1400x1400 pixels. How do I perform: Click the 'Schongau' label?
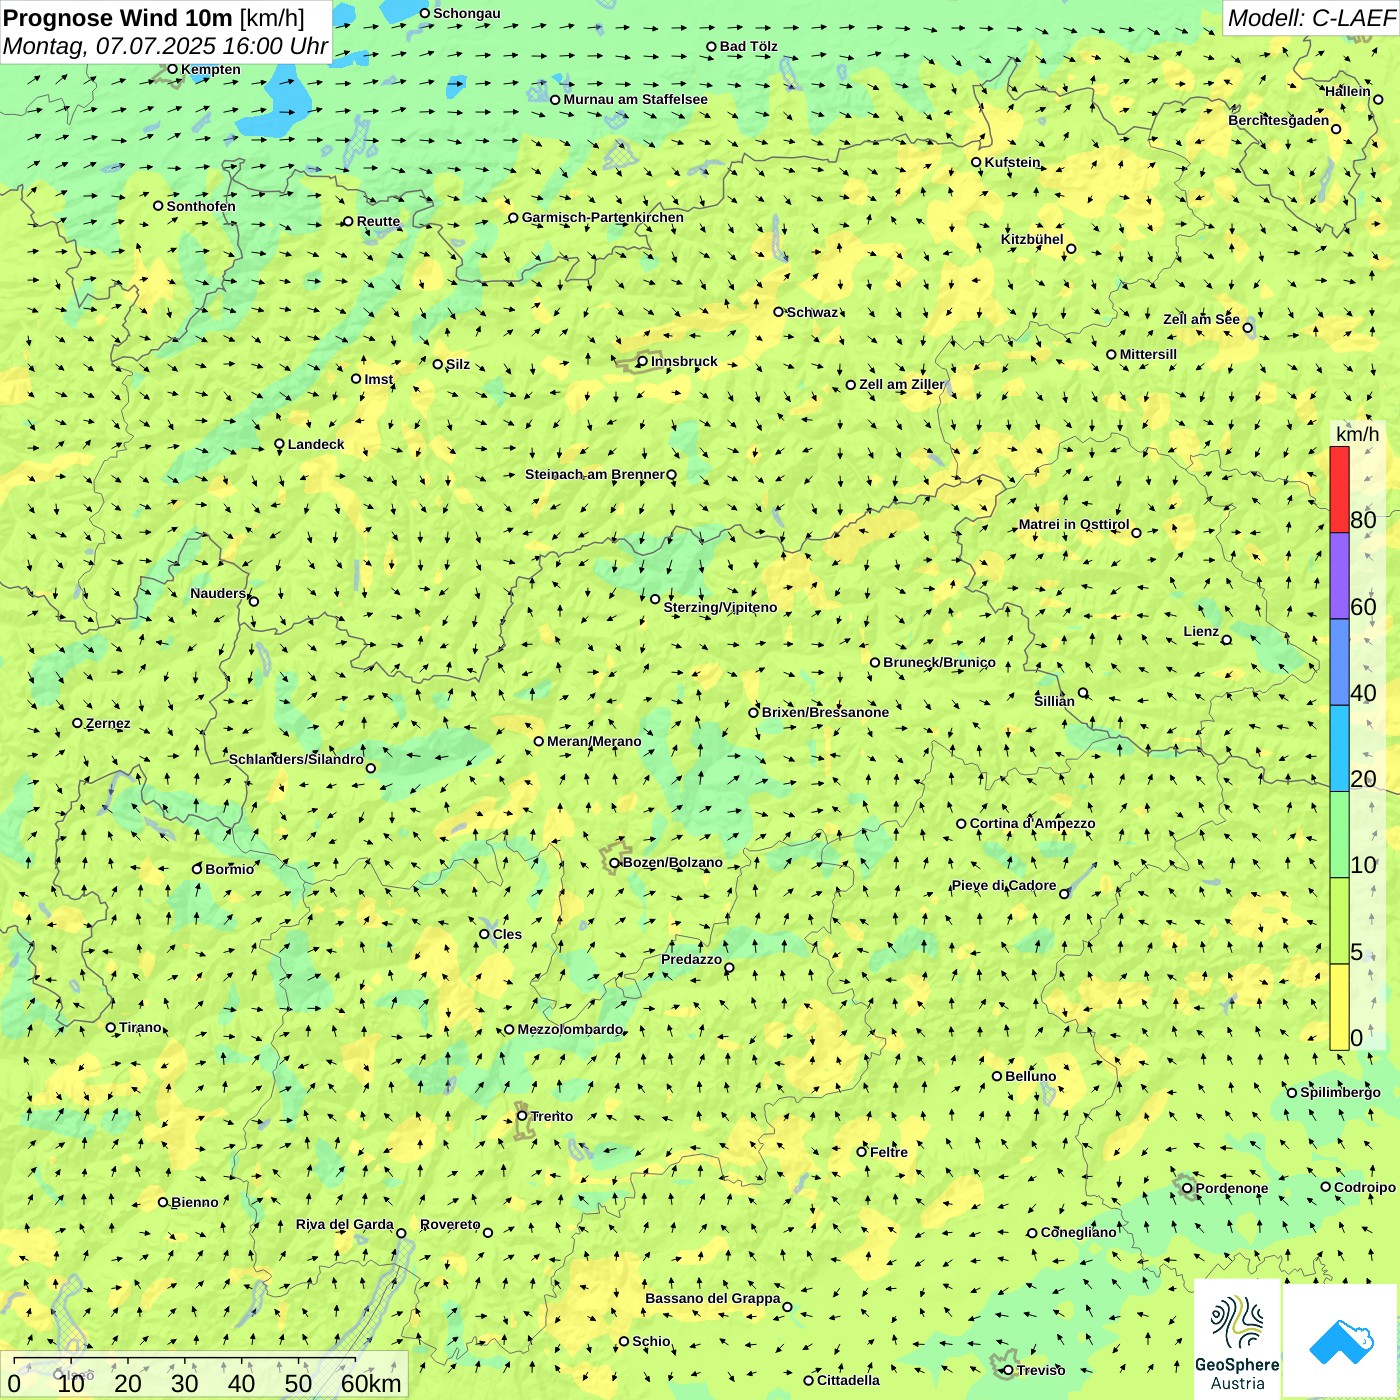click(467, 13)
